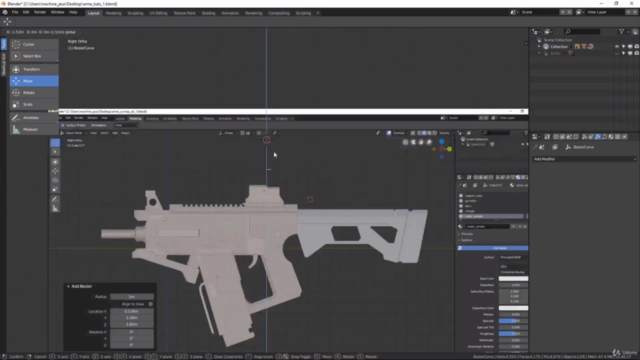Switch to the Shading workspace tab
Image resolution: width=640 pixels, height=360 pixels.
pos(208,13)
